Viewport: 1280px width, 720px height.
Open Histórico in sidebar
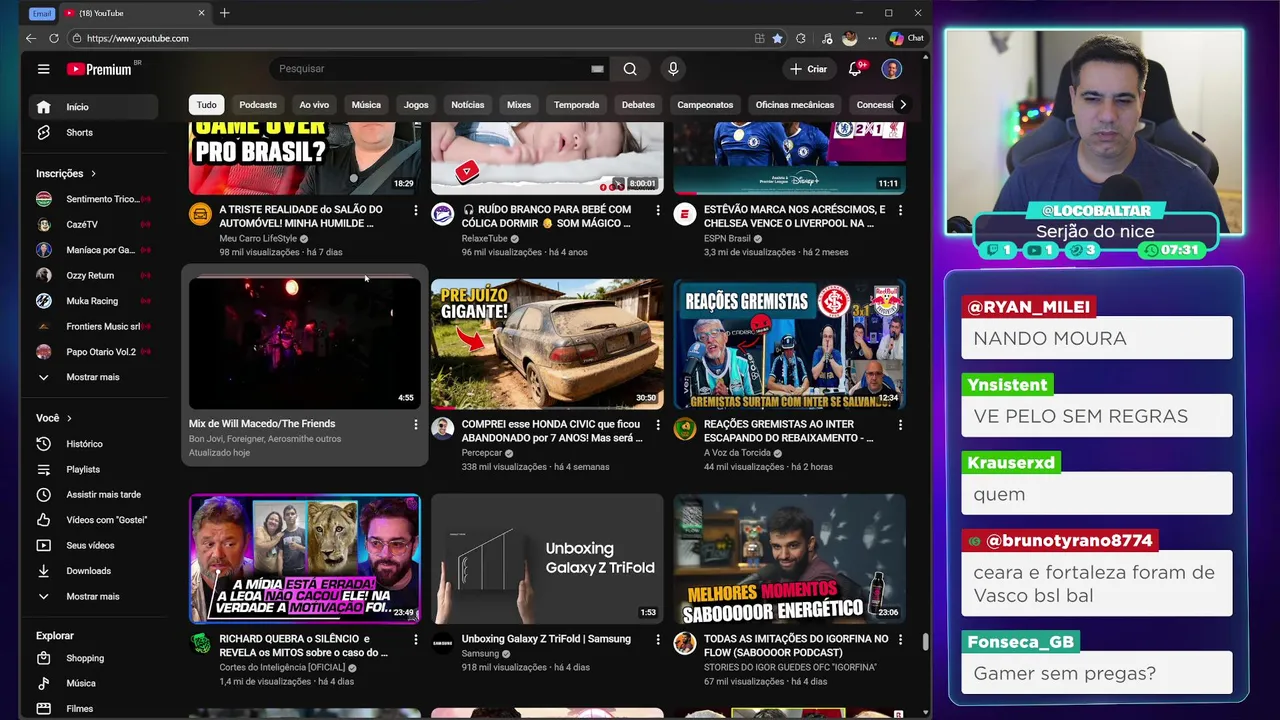[93, 444]
